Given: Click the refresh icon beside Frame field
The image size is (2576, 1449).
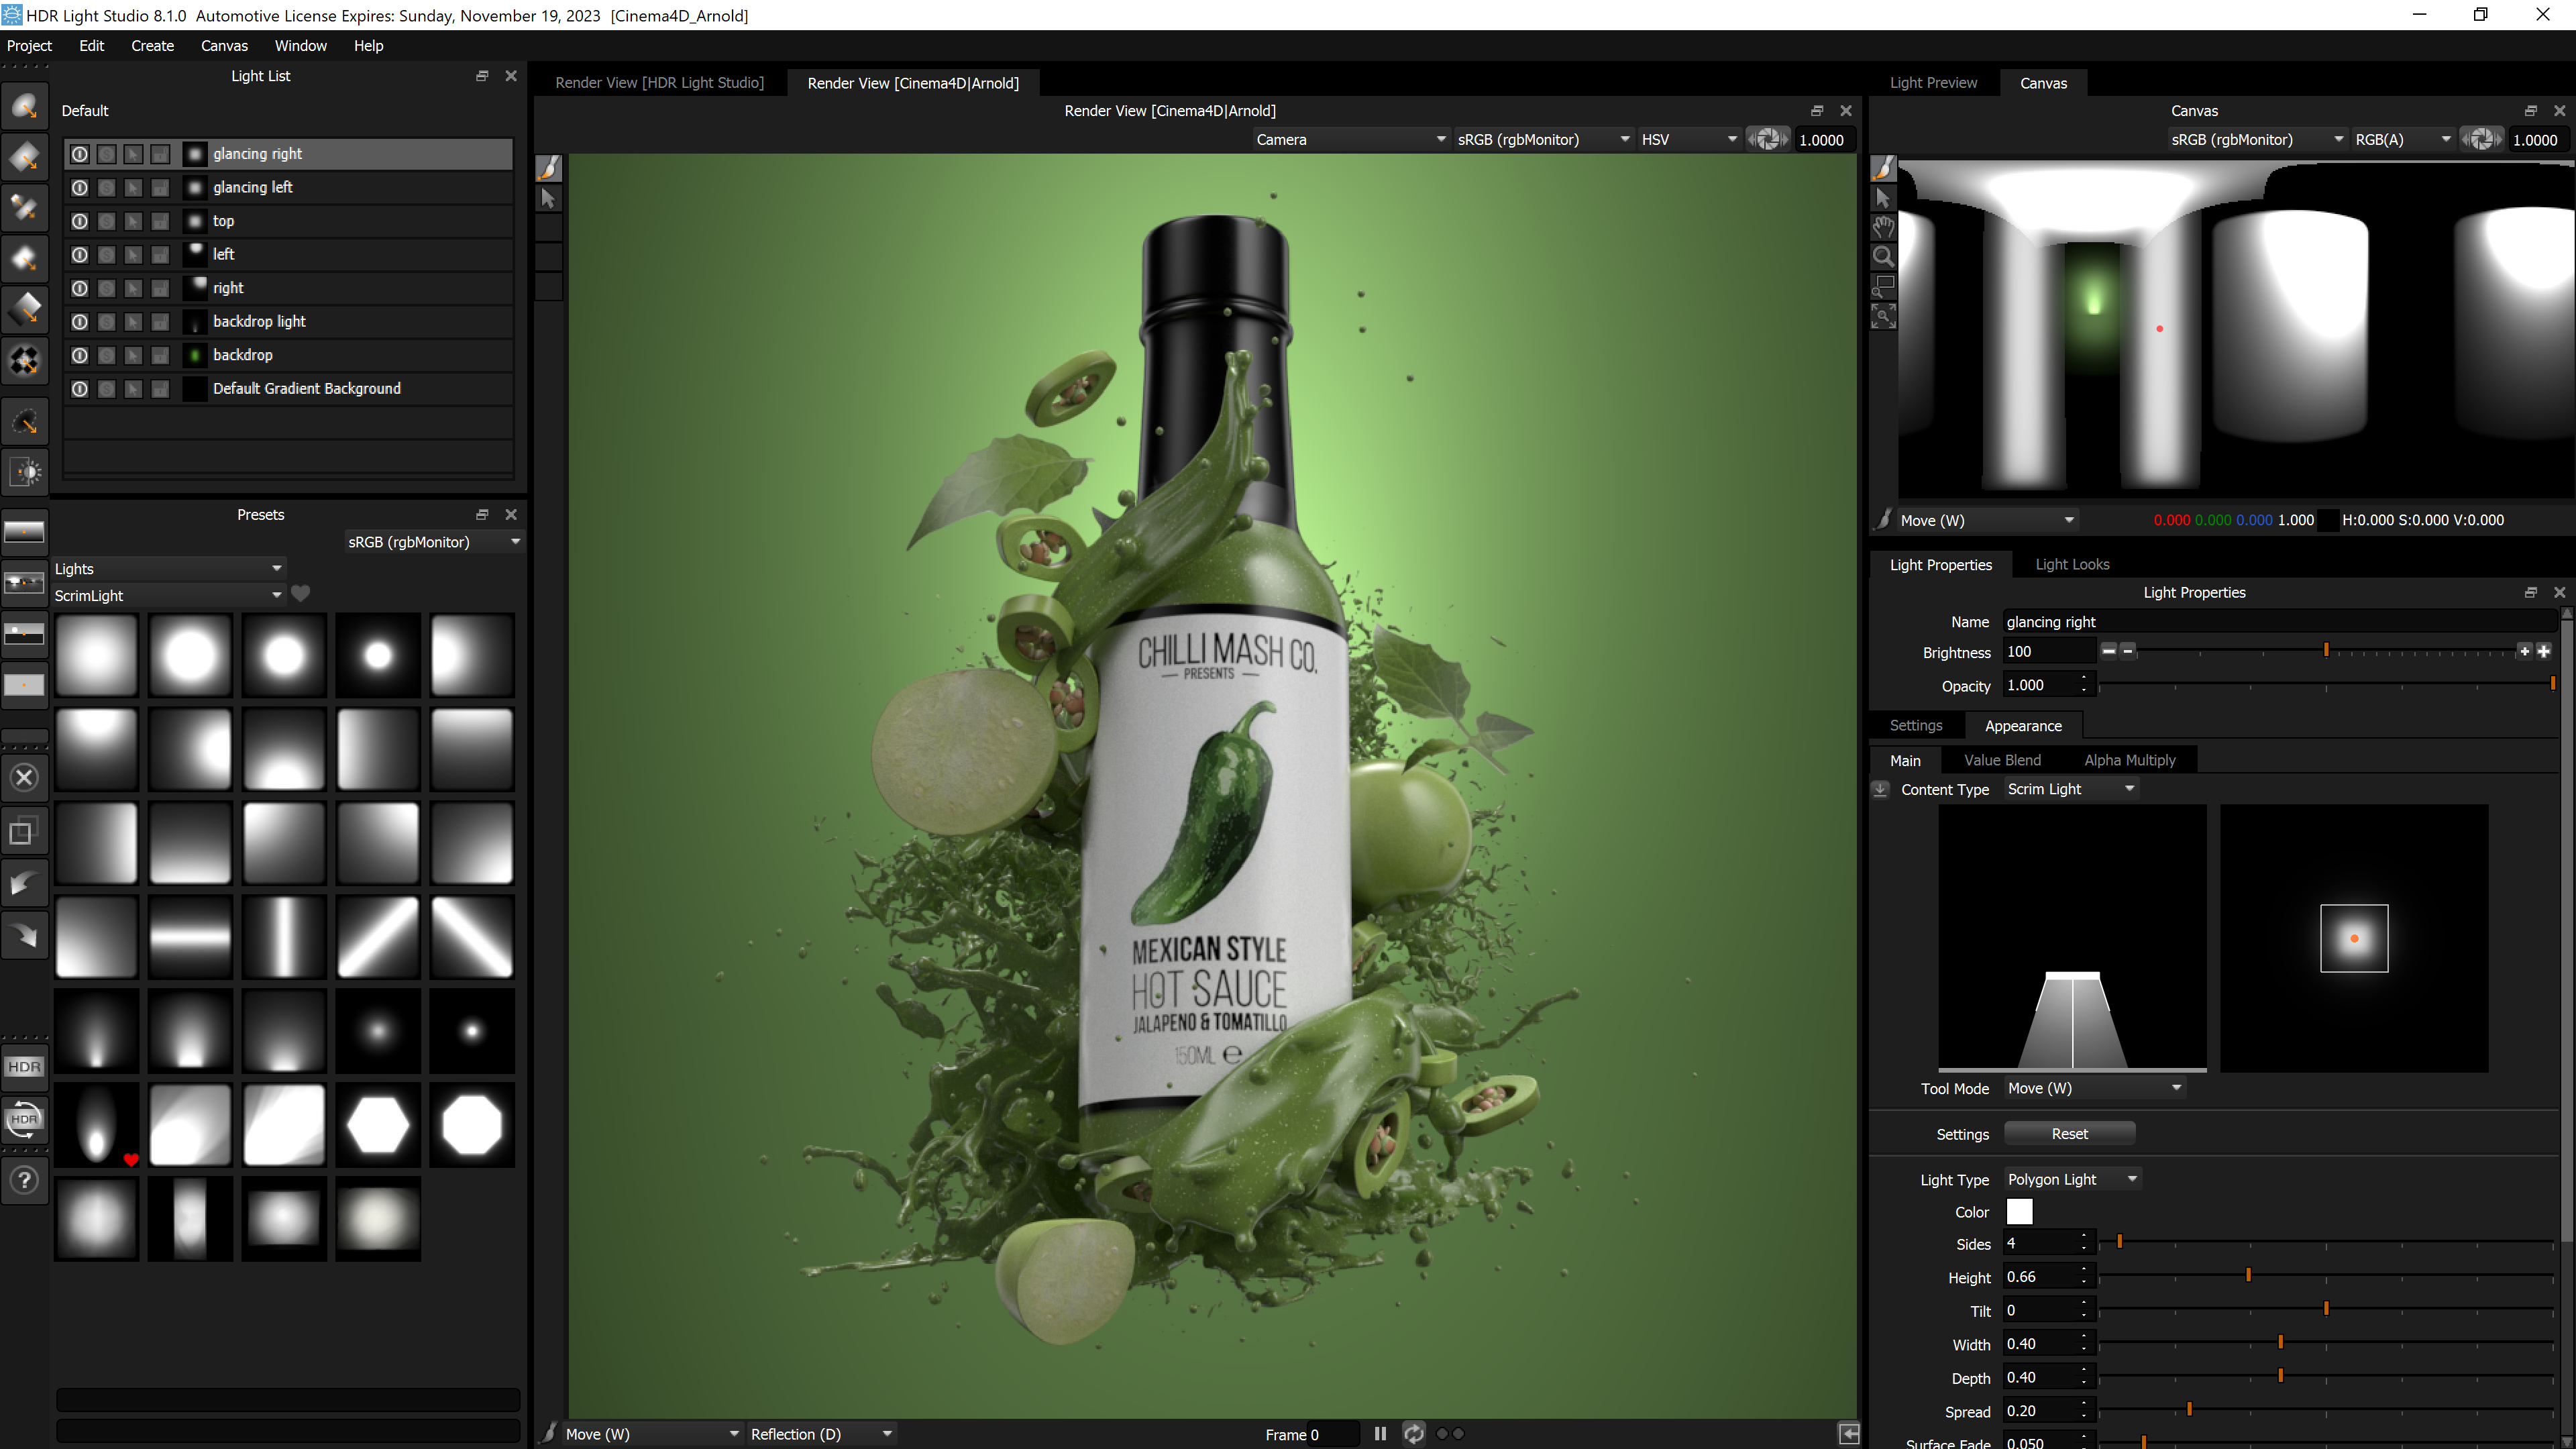Looking at the screenshot, I should (x=1413, y=1434).
